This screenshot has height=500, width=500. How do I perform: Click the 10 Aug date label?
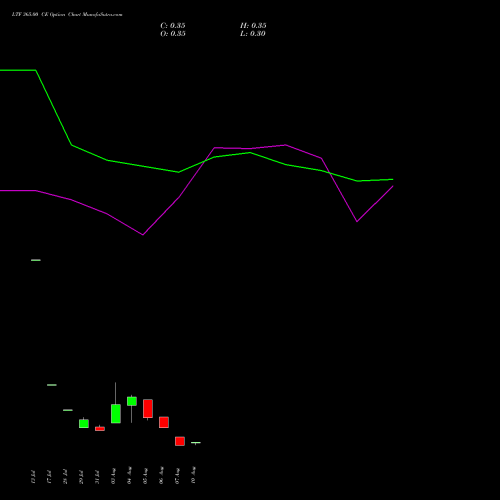(x=193, y=476)
